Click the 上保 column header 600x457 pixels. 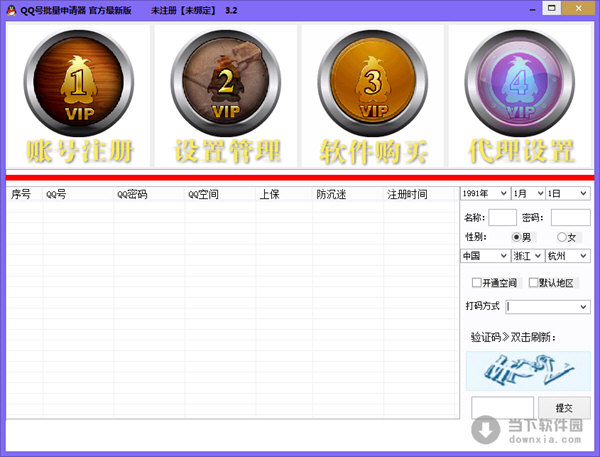tap(284, 194)
